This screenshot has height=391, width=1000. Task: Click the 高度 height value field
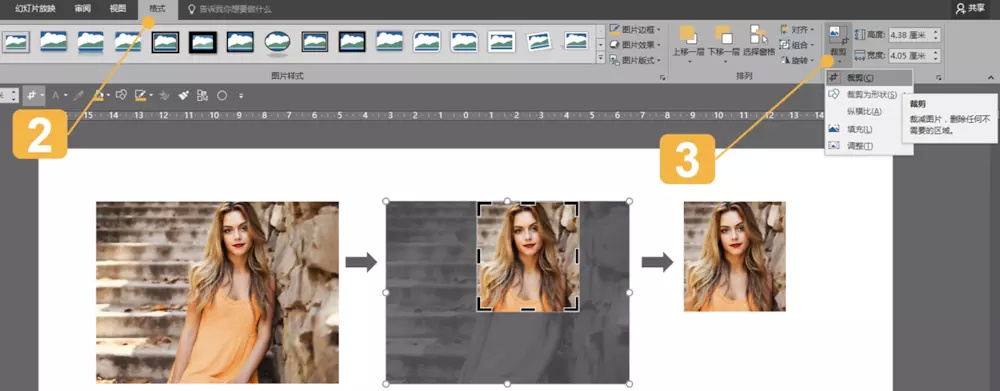click(910, 34)
